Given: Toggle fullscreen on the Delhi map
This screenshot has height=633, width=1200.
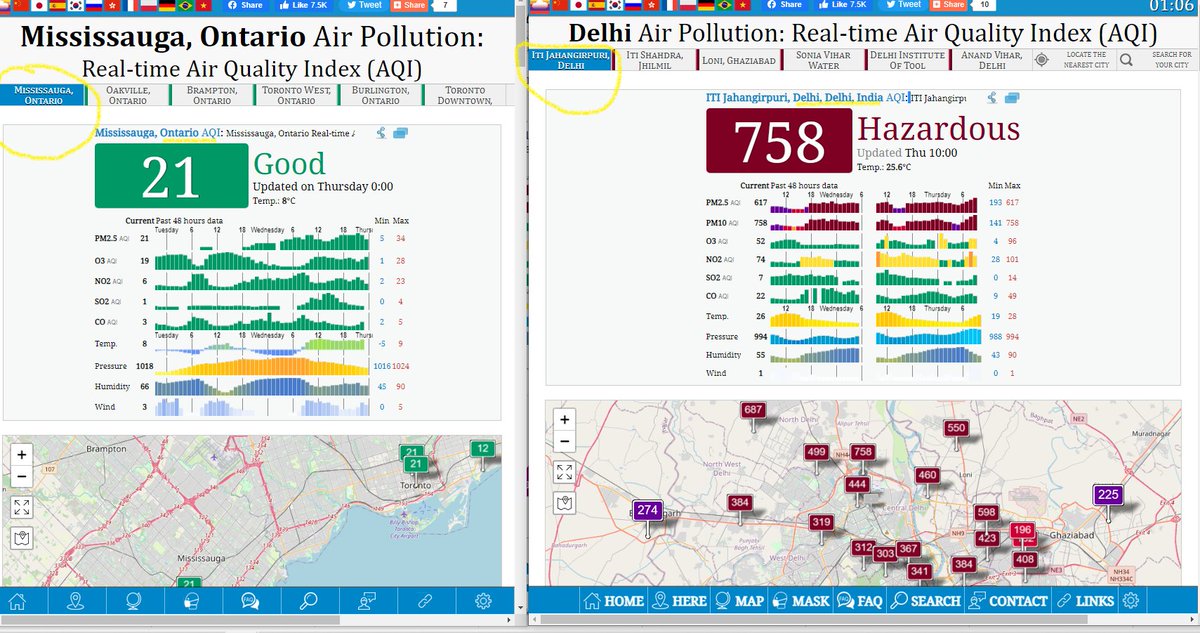Looking at the screenshot, I should coord(564,472).
